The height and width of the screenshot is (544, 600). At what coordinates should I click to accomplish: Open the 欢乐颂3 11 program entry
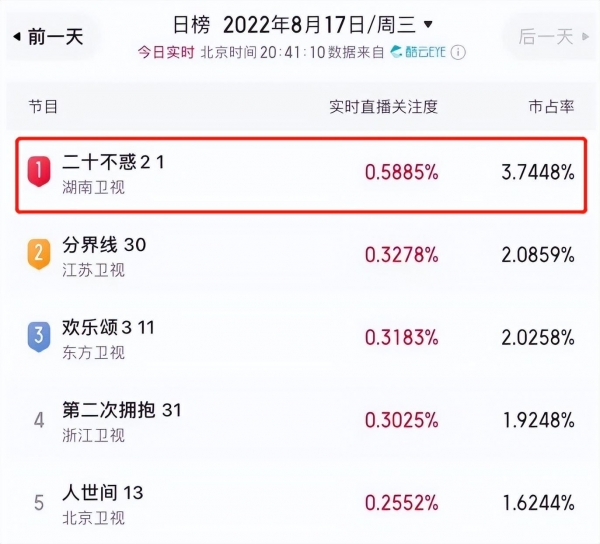pyautogui.click(x=108, y=327)
